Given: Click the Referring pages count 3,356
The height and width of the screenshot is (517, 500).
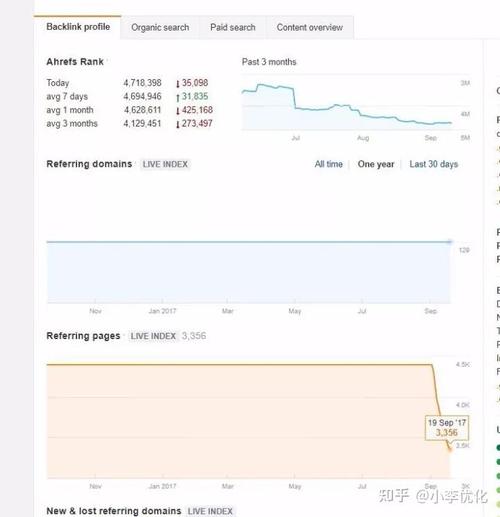Looking at the screenshot, I should (194, 336).
